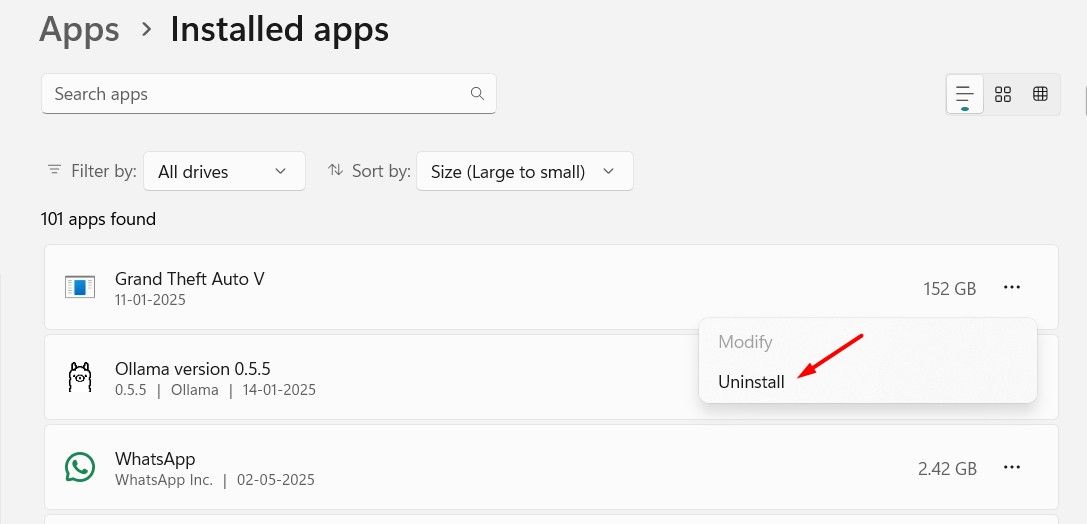Open the Filter by drives dropdown
The width and height of the screenshot is (1087, 524).
coord(224,171)
